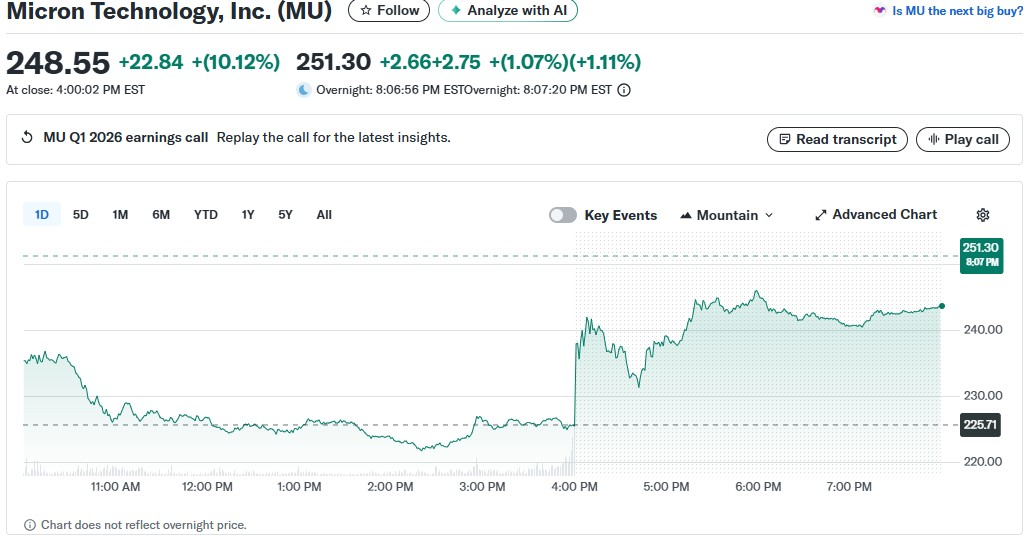Select the 1M chart range
The height and width of the screenshot is (542, 1026).
tap(120, 215)
